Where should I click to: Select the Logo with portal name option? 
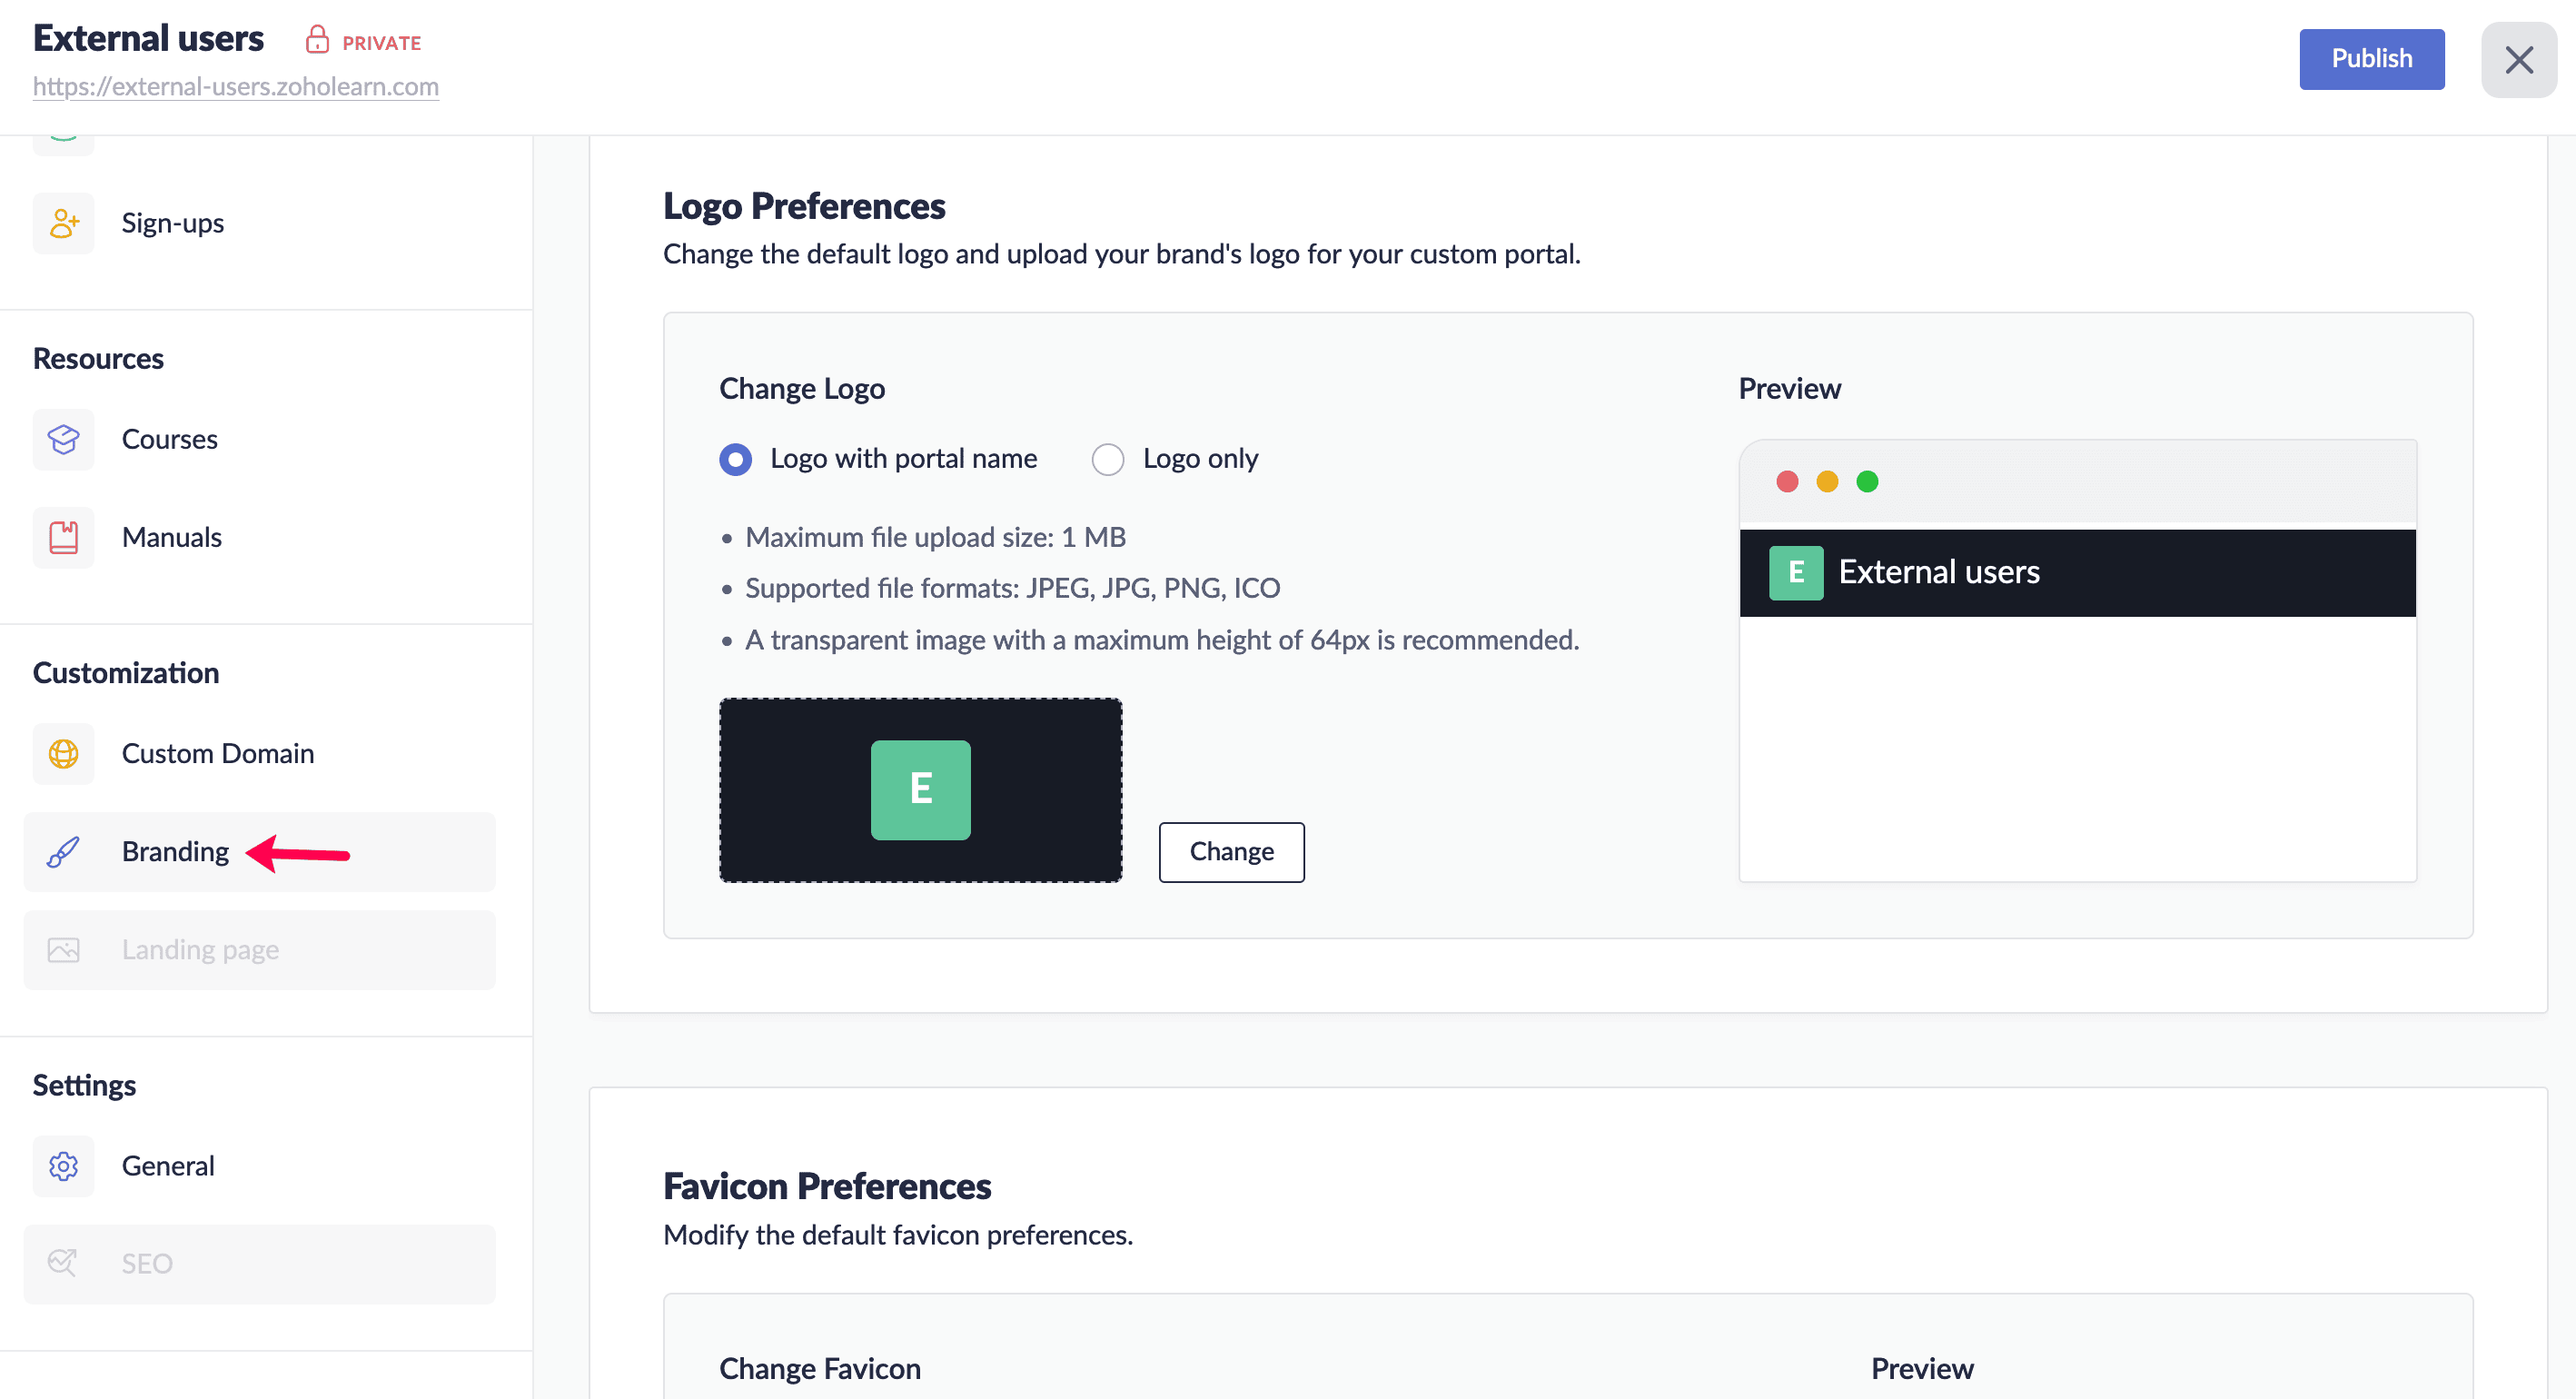coord(736,459)
